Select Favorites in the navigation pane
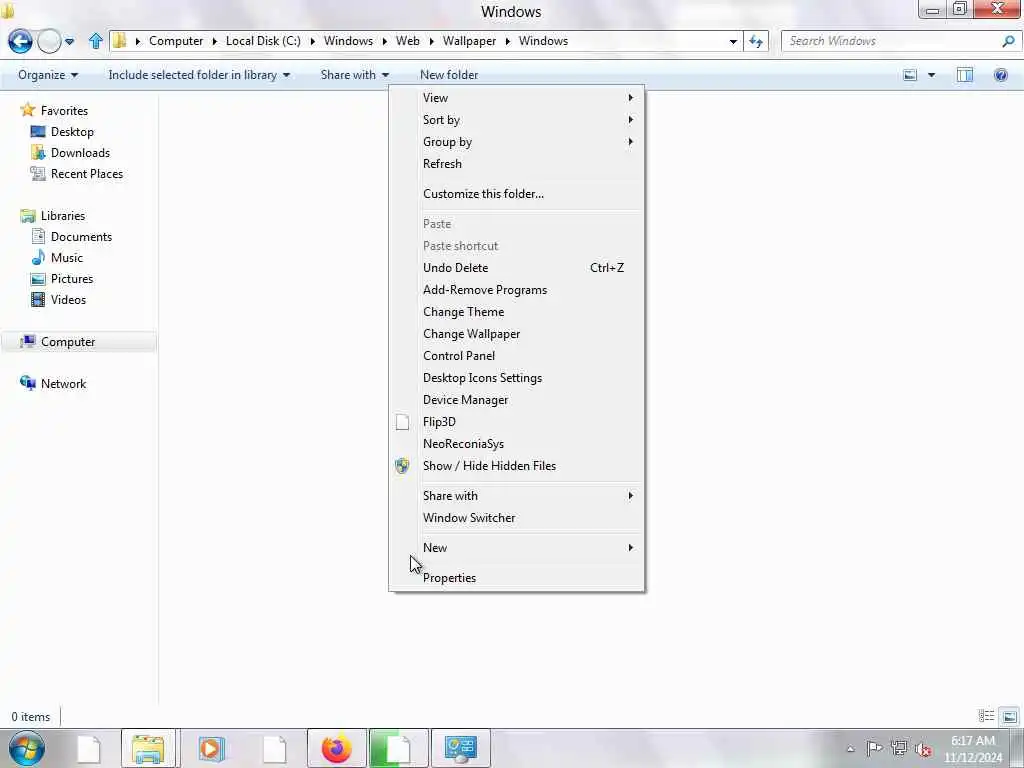The height and width of the screenshot is (768, 1024). [64, 111]
